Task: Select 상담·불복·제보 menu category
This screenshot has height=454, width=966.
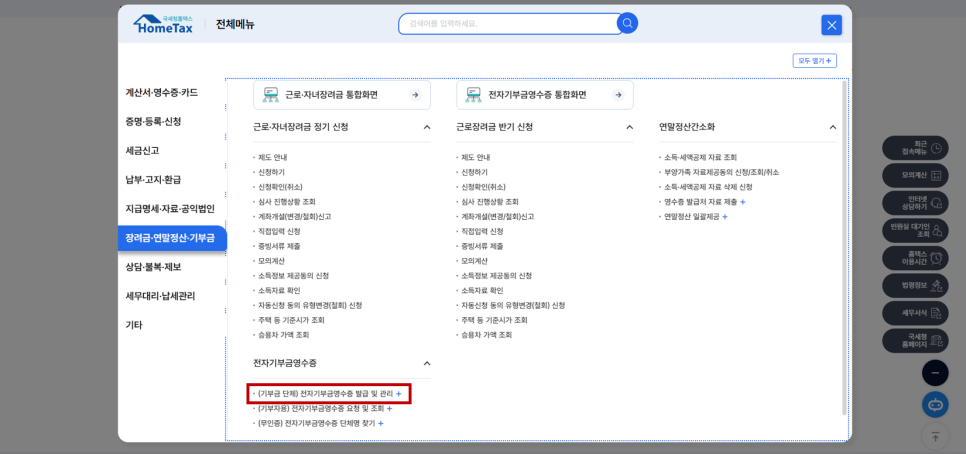Action: 153,267
